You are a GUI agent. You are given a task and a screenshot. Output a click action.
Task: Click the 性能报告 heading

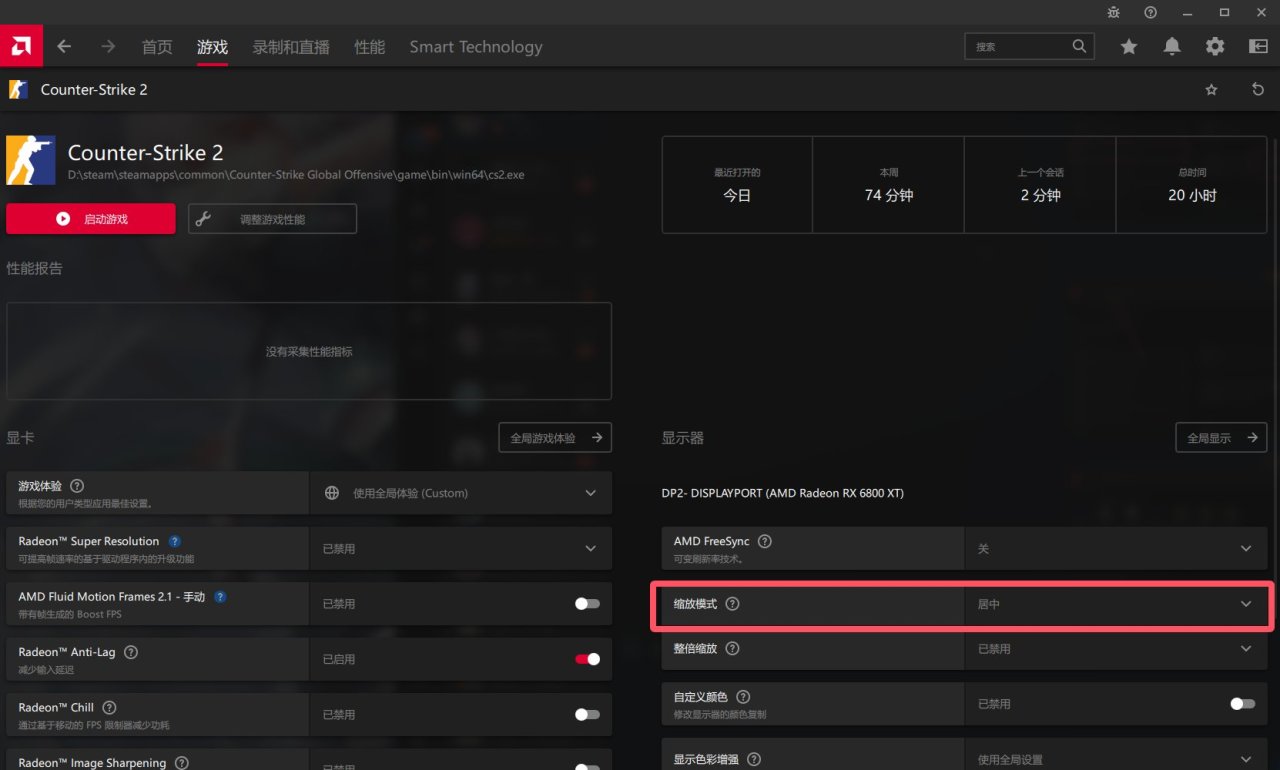(x=34, y=268)
